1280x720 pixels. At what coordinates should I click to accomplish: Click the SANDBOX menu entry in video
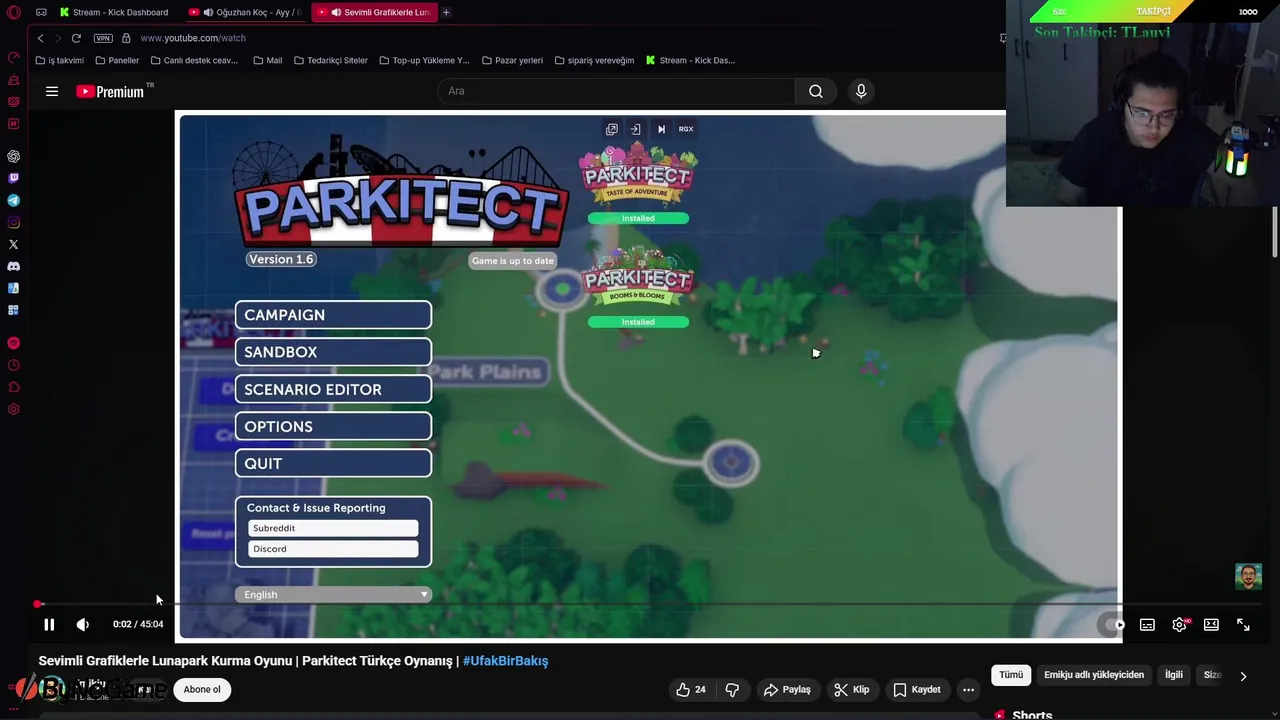click(x=333, y=352)
